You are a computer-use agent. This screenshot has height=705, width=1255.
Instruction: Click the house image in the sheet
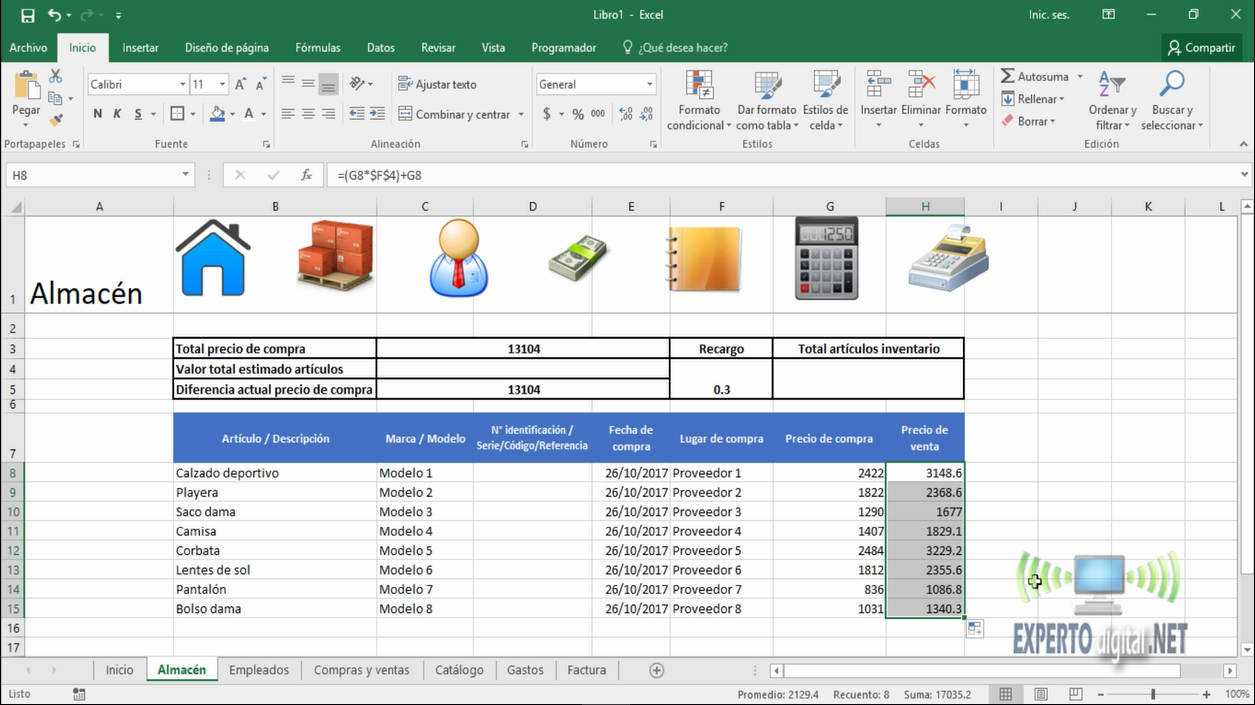tap(212, 258)
